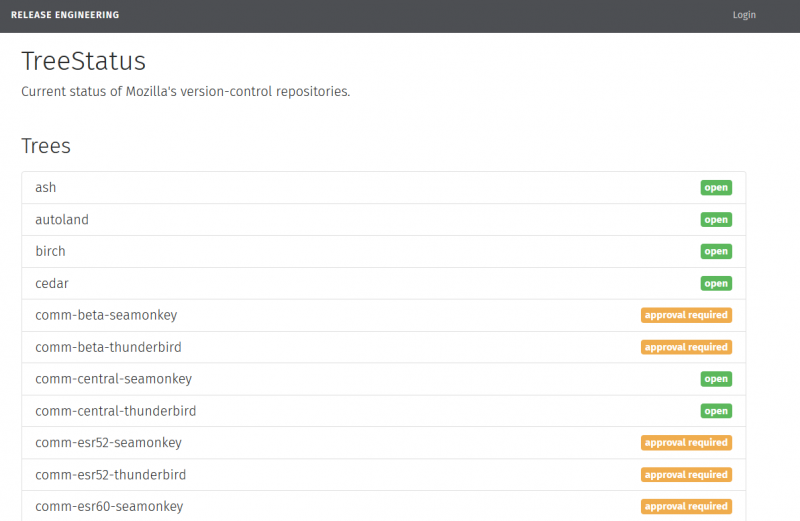Click comm-central-thunderbird tree name

tap(115, 411)
